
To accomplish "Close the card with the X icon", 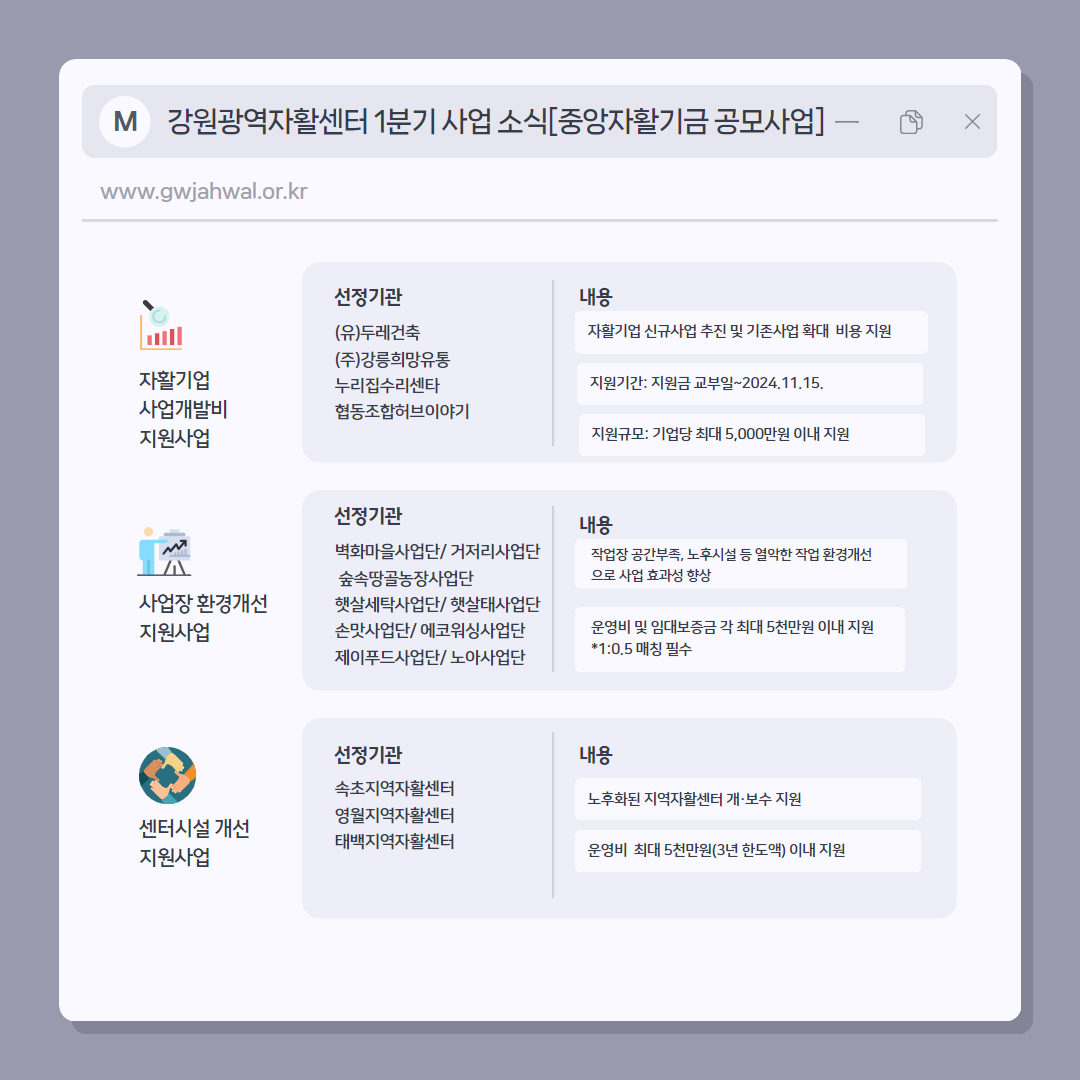I will [972, 122].
